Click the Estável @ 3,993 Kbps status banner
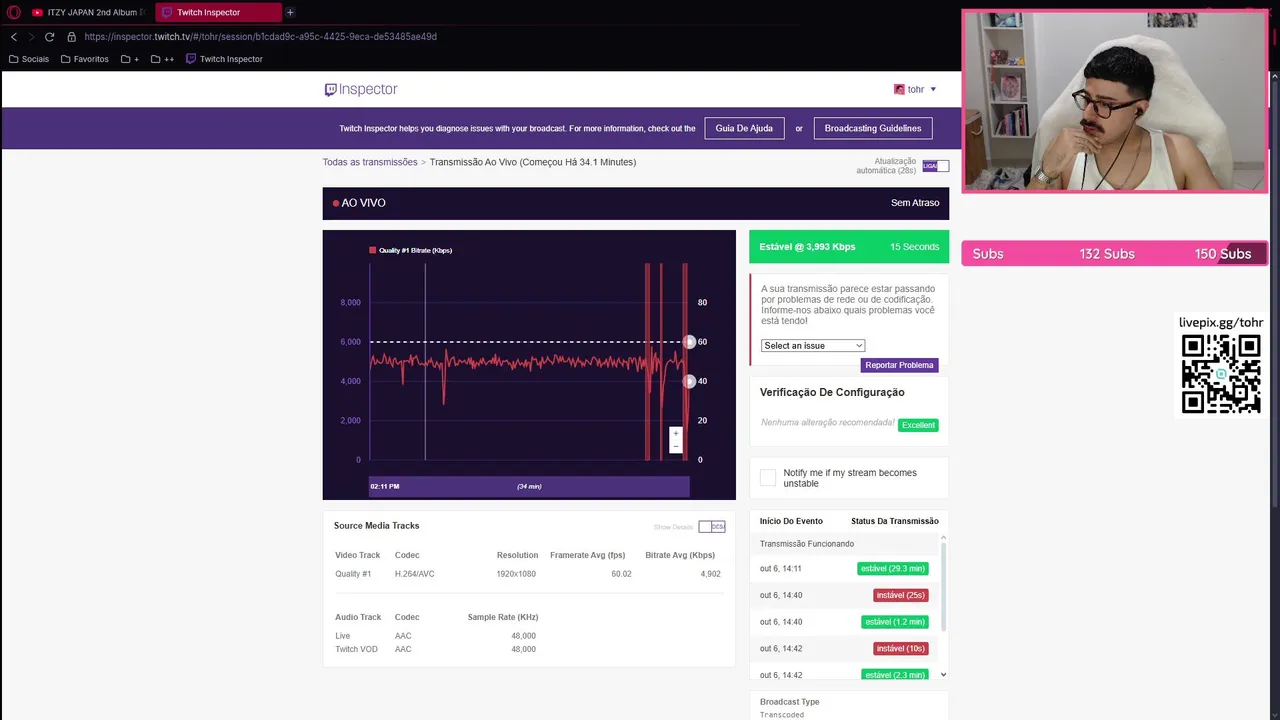The width and height of the screenshot is (1280, 720). [x=849, y=246]
